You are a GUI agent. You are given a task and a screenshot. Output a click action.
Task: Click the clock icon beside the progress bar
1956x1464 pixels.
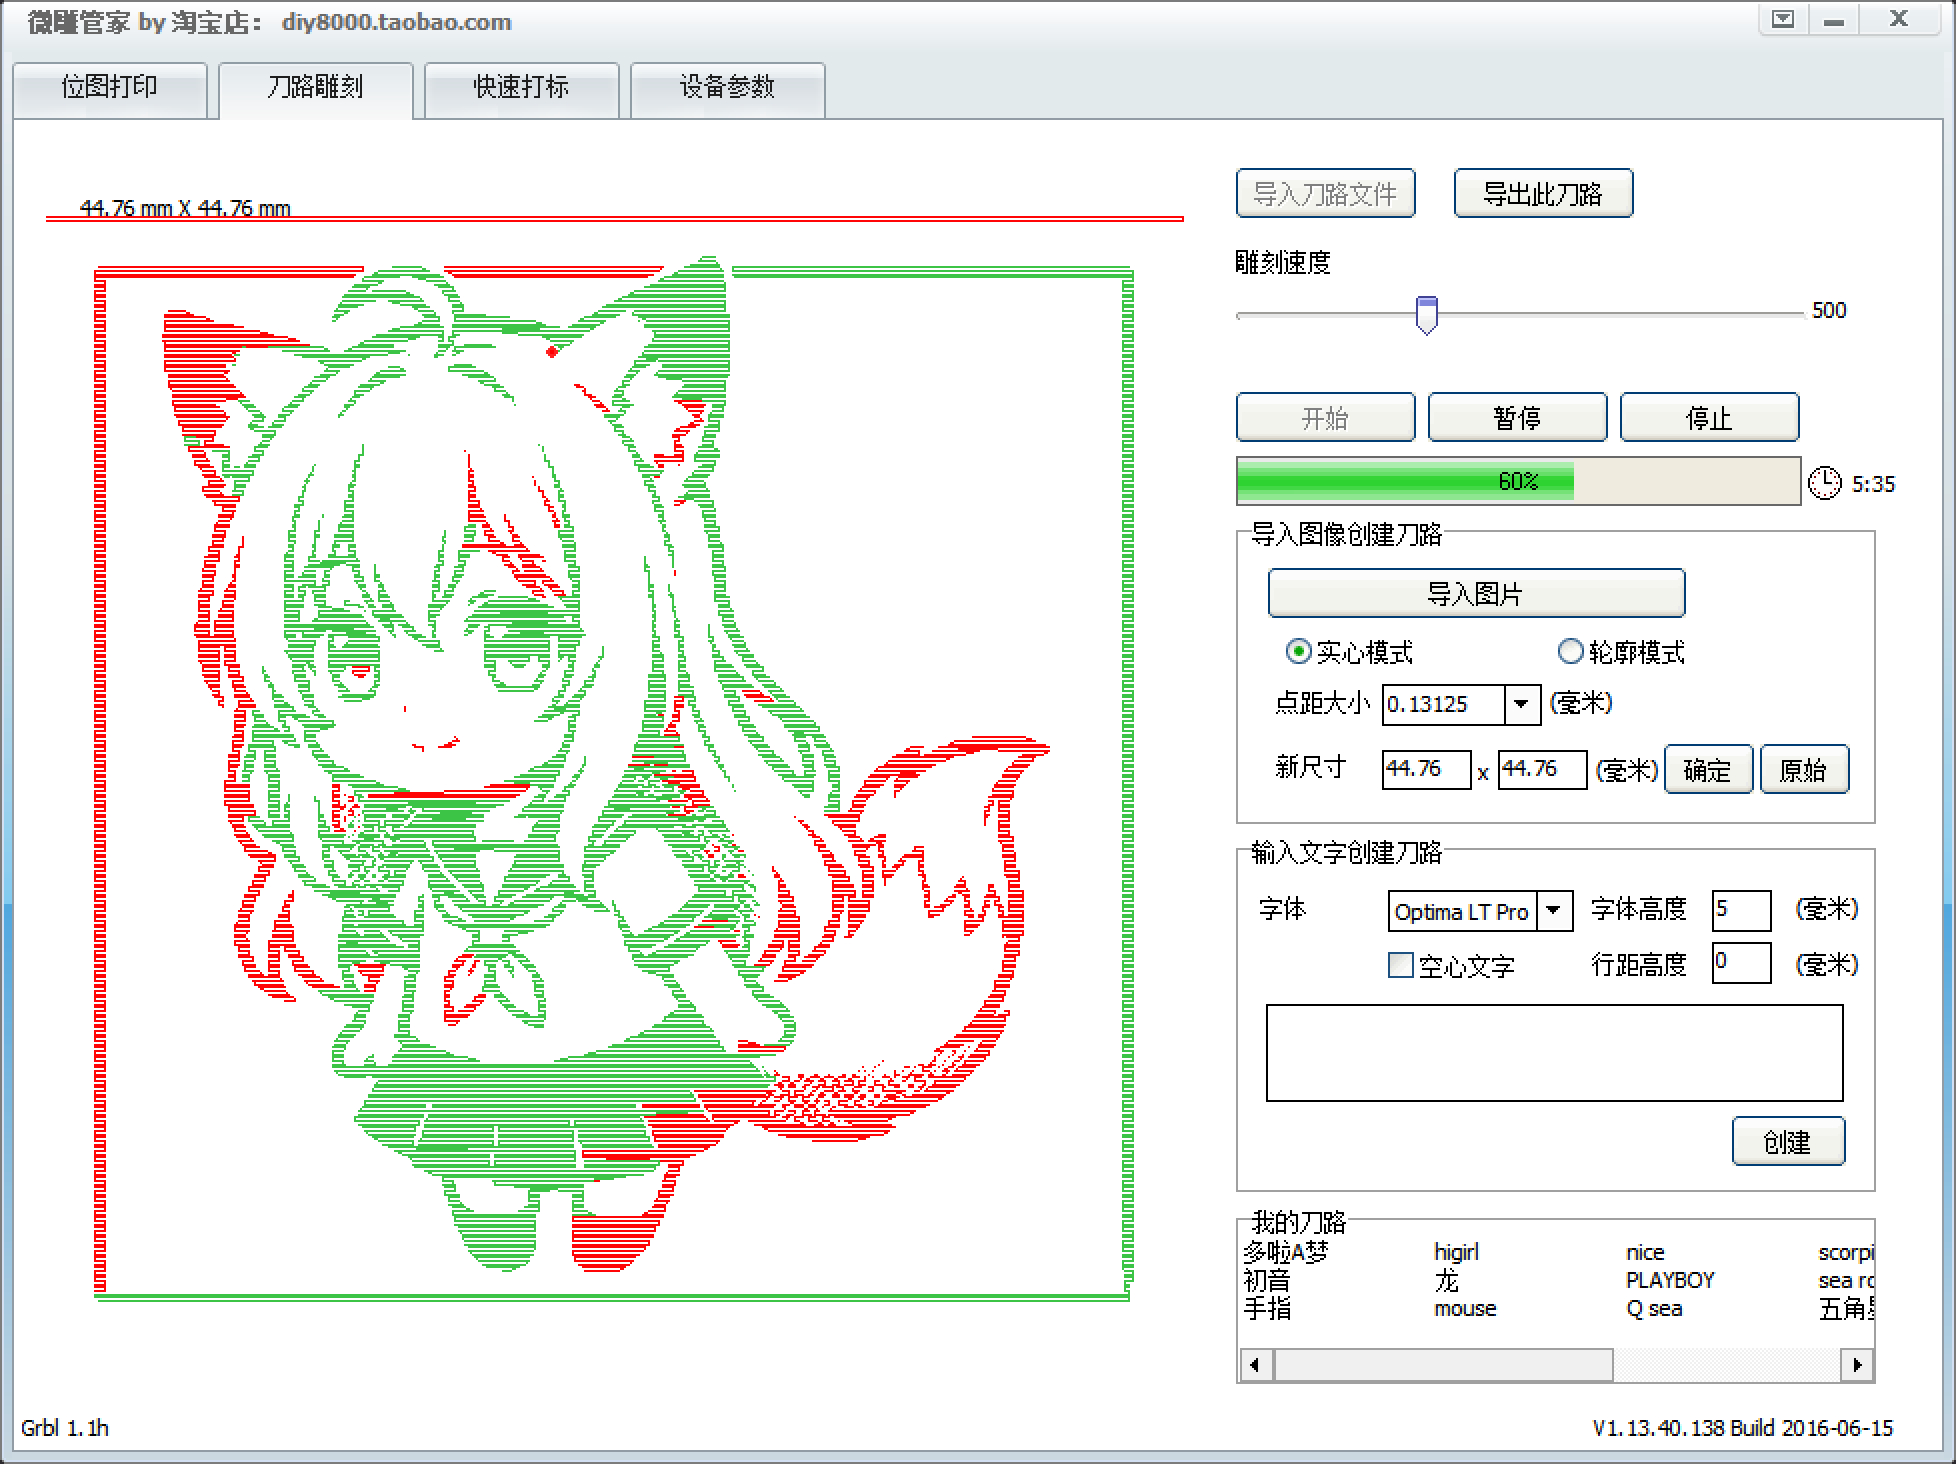tap(1824, 483)
